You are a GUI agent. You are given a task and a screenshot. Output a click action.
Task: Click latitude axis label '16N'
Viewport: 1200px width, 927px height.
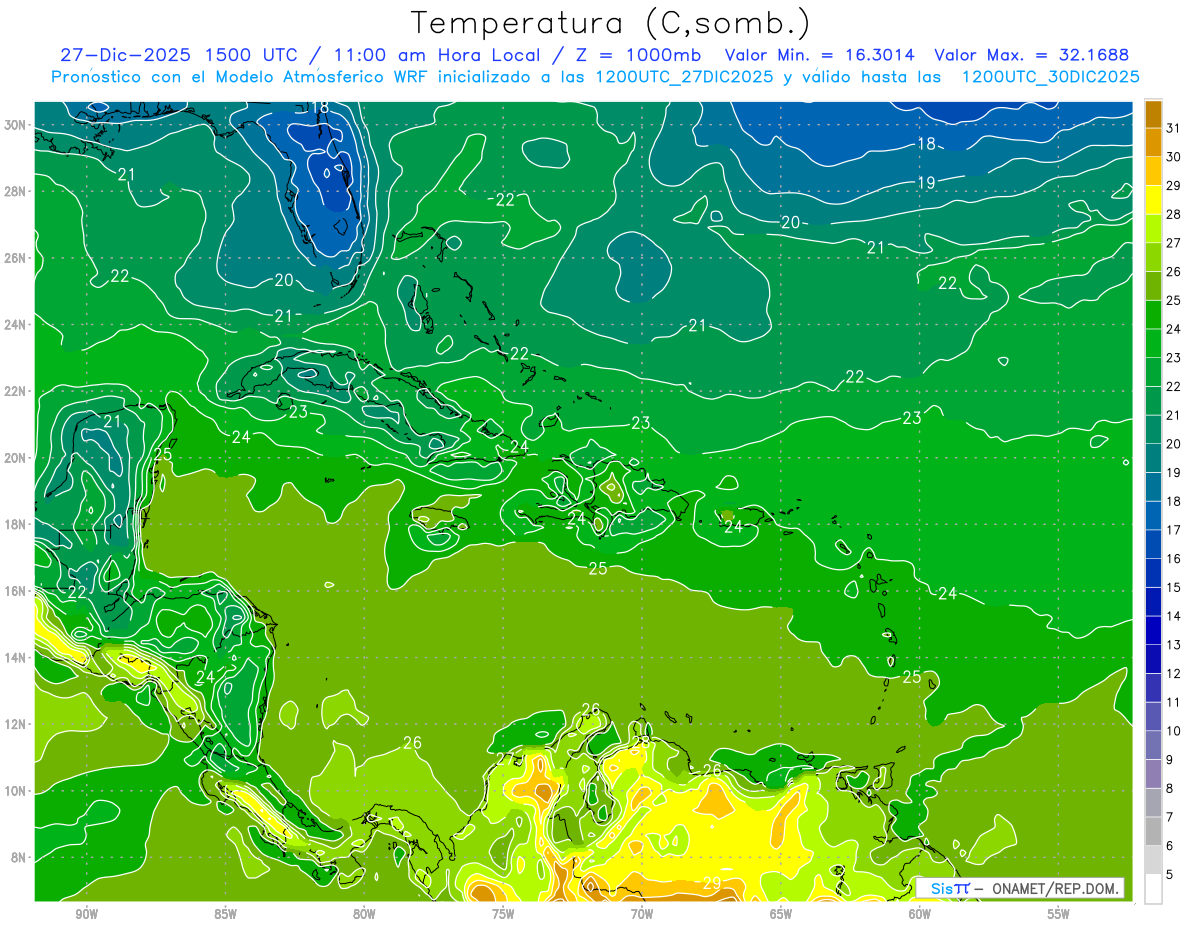[x=15, y=591]
